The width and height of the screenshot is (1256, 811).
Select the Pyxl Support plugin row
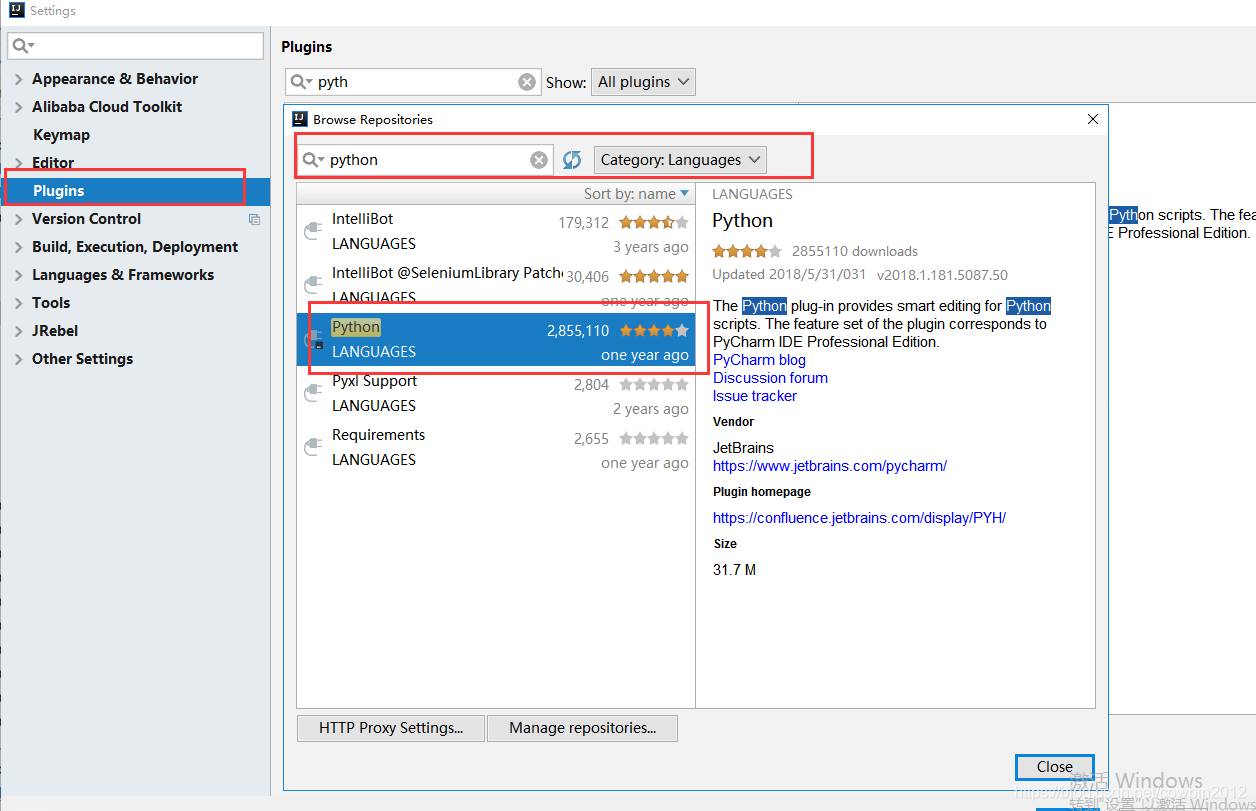point(496,394)
